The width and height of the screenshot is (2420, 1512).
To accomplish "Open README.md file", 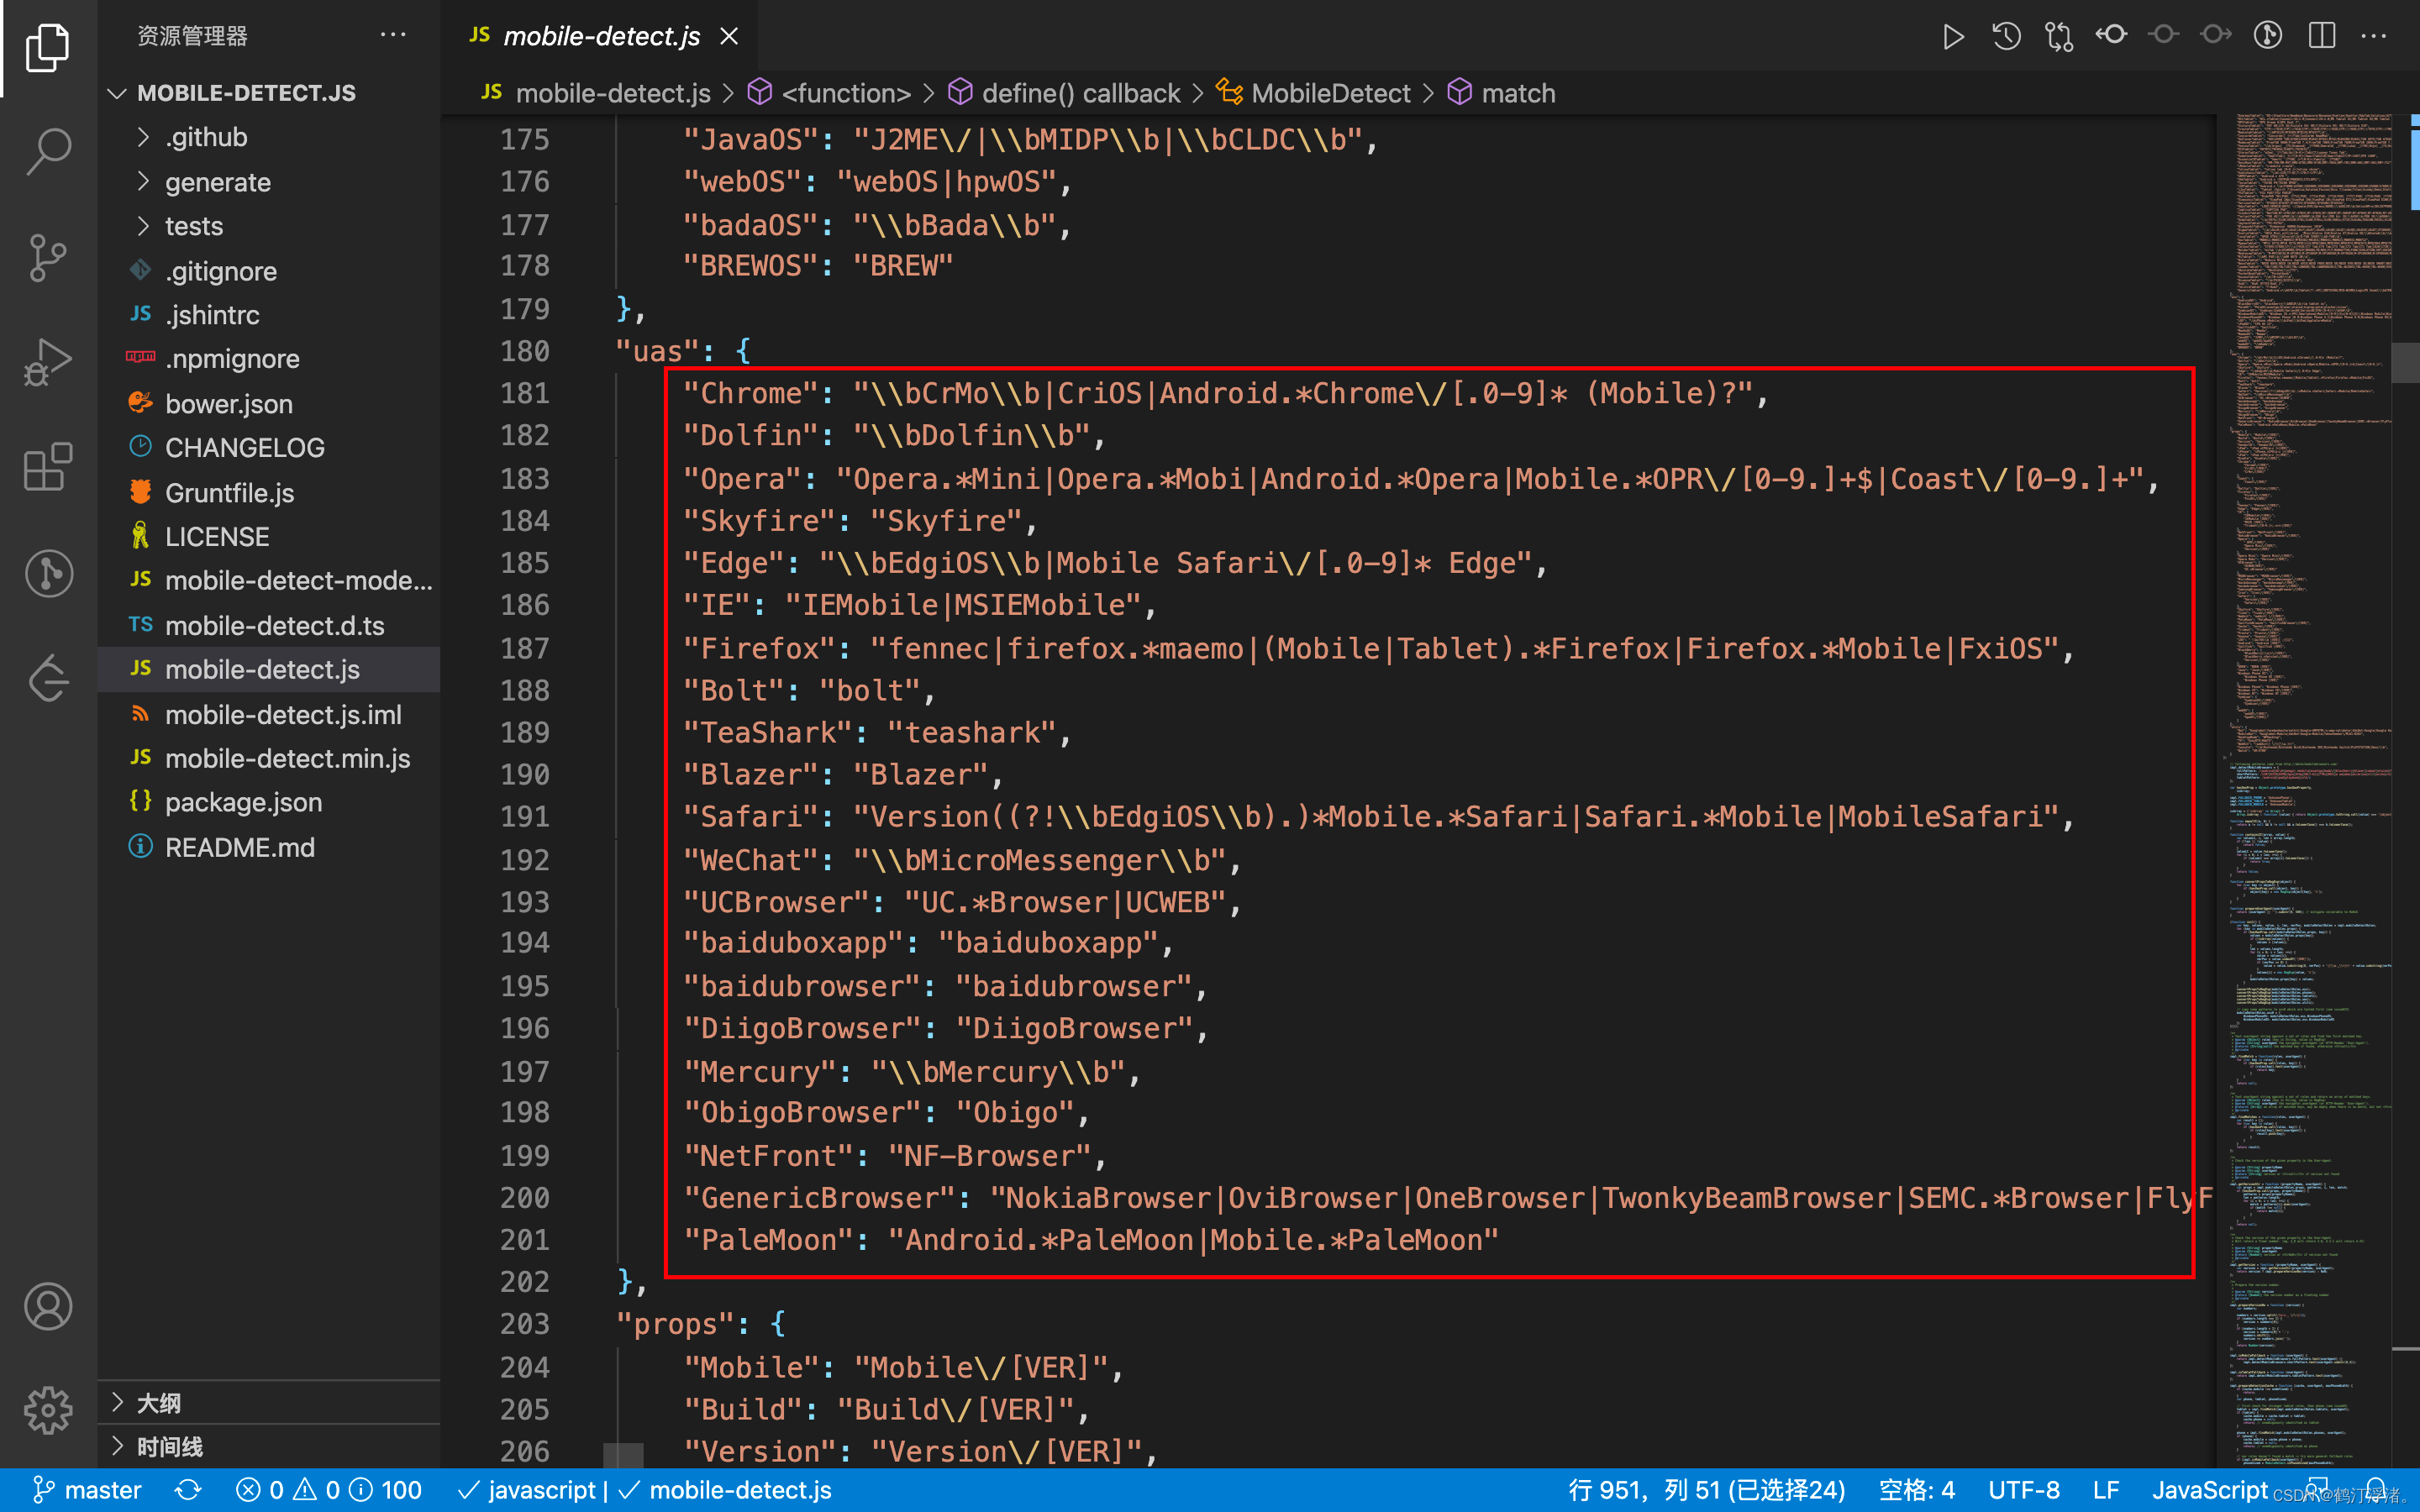I will coord(240,847).
